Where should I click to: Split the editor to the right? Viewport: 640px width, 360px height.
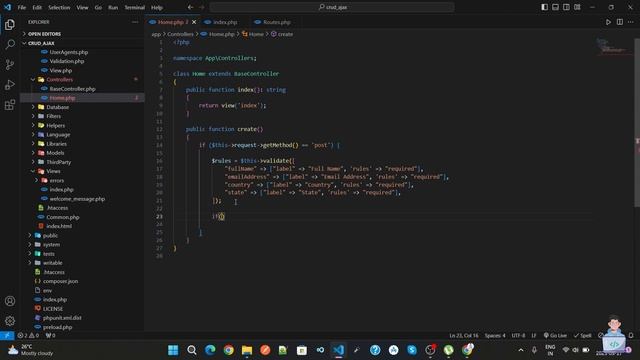(620, 22)
